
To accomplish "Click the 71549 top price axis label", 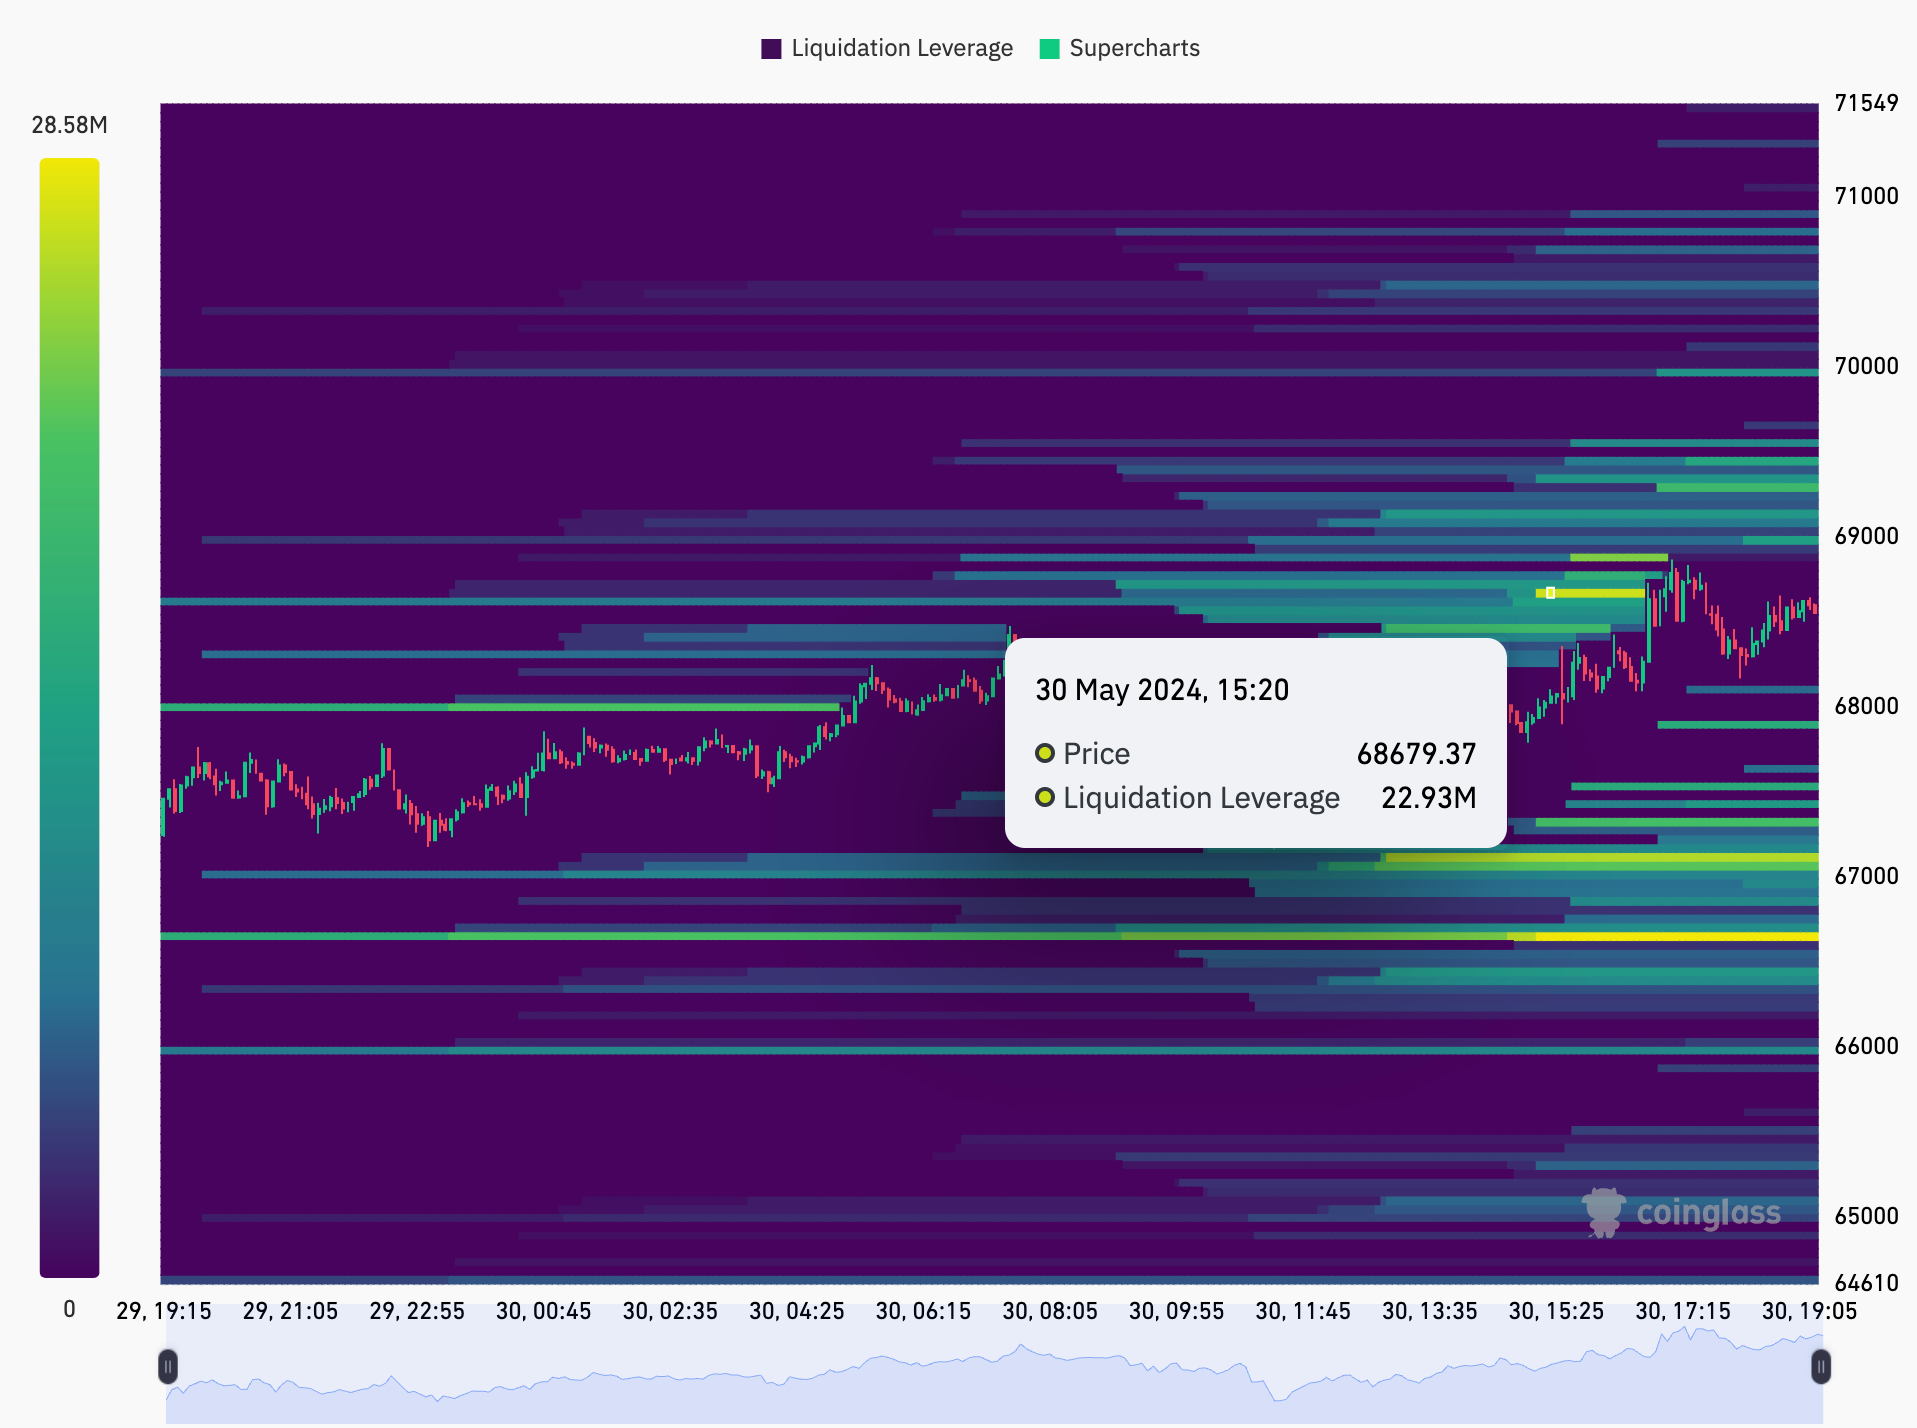I will tap(1865, 103).
